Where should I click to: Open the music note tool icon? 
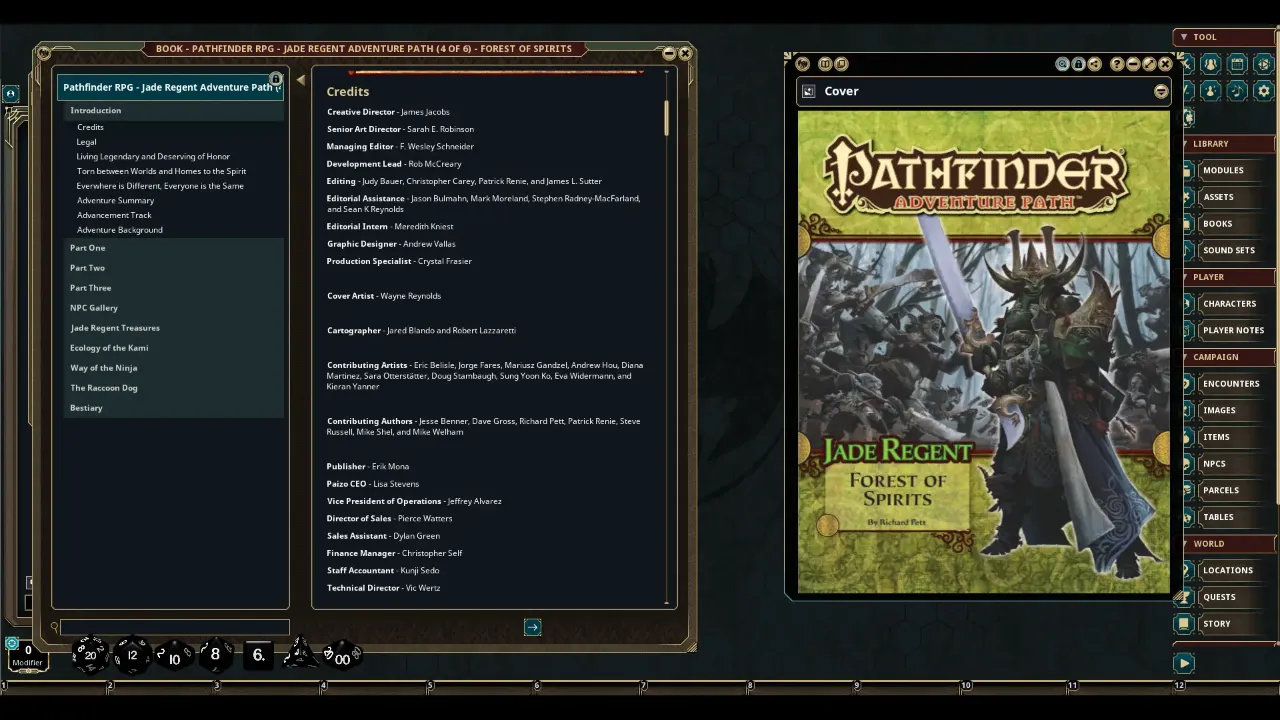[x=1237, y=91]
